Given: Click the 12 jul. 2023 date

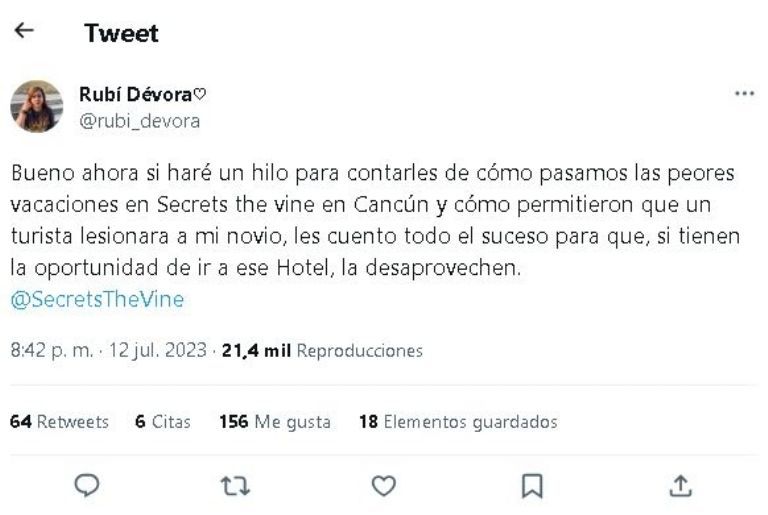Looking at the screenshot, I should point(158,350).
